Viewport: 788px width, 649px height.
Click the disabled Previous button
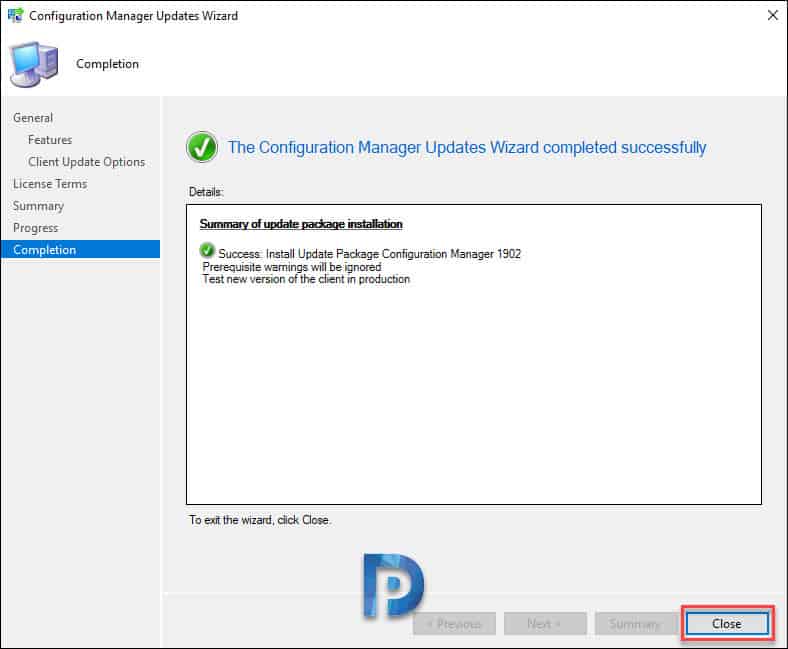(454, 624)
